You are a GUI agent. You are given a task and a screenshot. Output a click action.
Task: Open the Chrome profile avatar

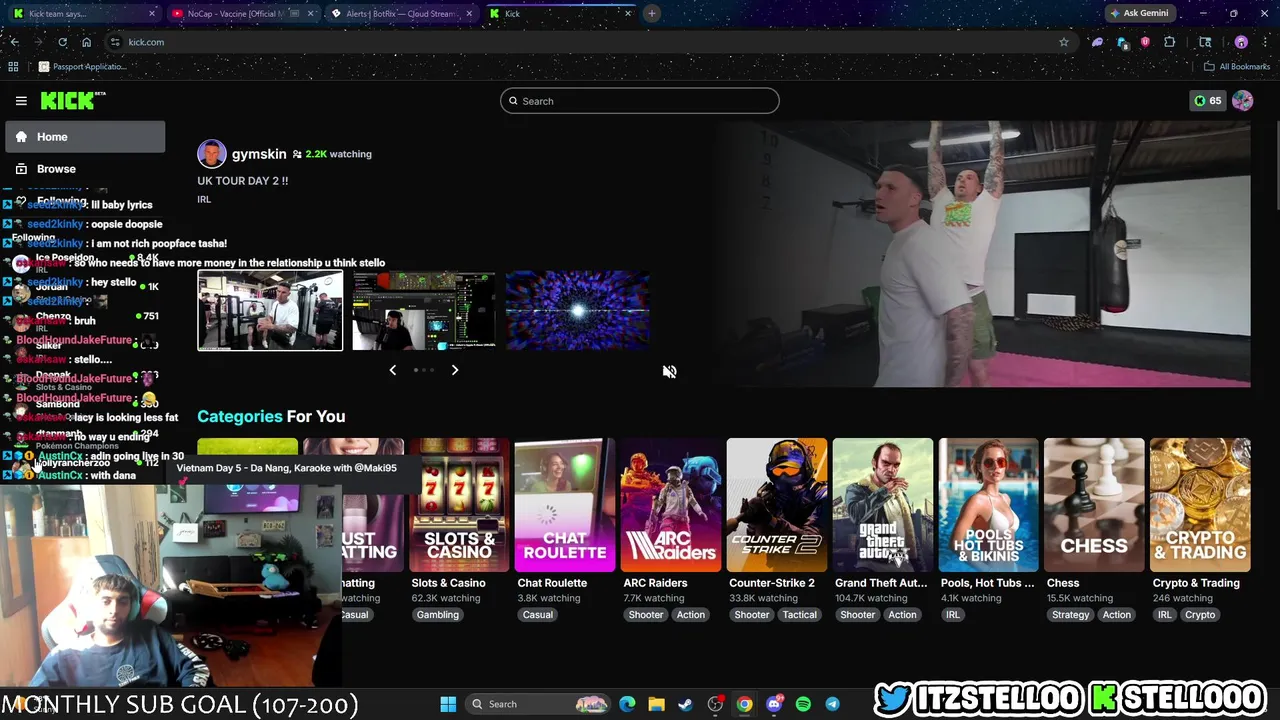(1241, 42)
